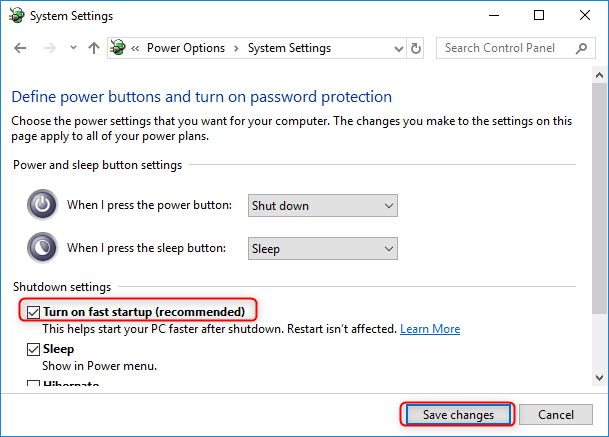Toggle Turn on fast startup checkbox
The image size is (609, 437).
coord(35,312)
